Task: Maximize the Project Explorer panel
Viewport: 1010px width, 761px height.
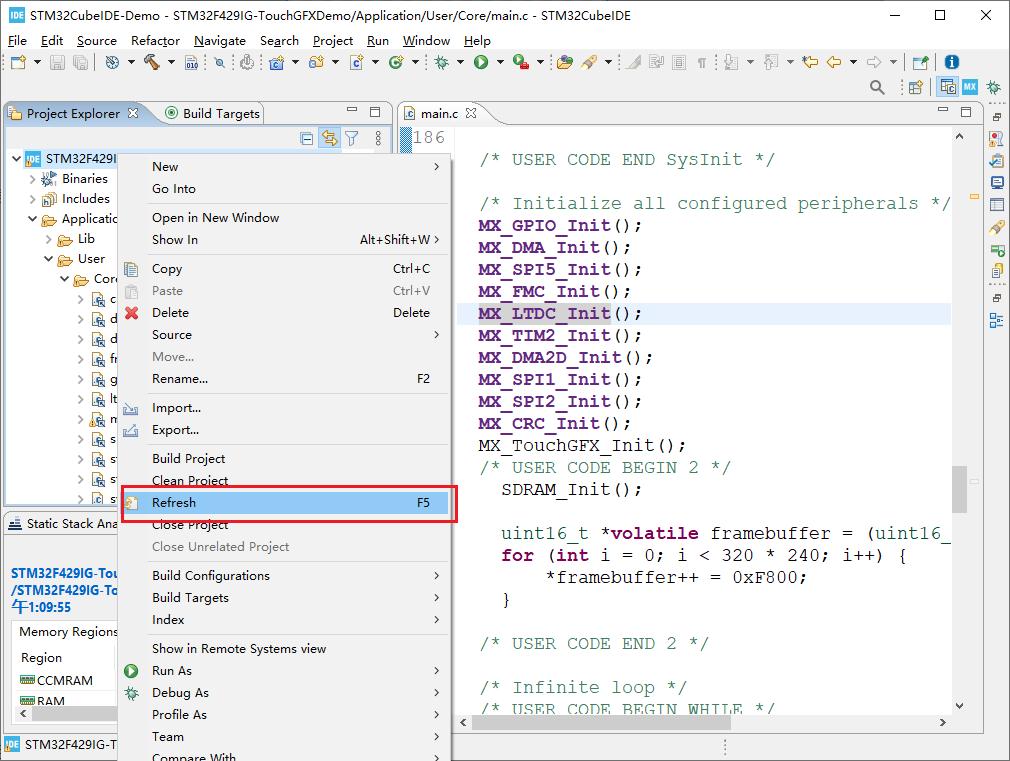Action: pyautogui.click(x=375, y=112)
